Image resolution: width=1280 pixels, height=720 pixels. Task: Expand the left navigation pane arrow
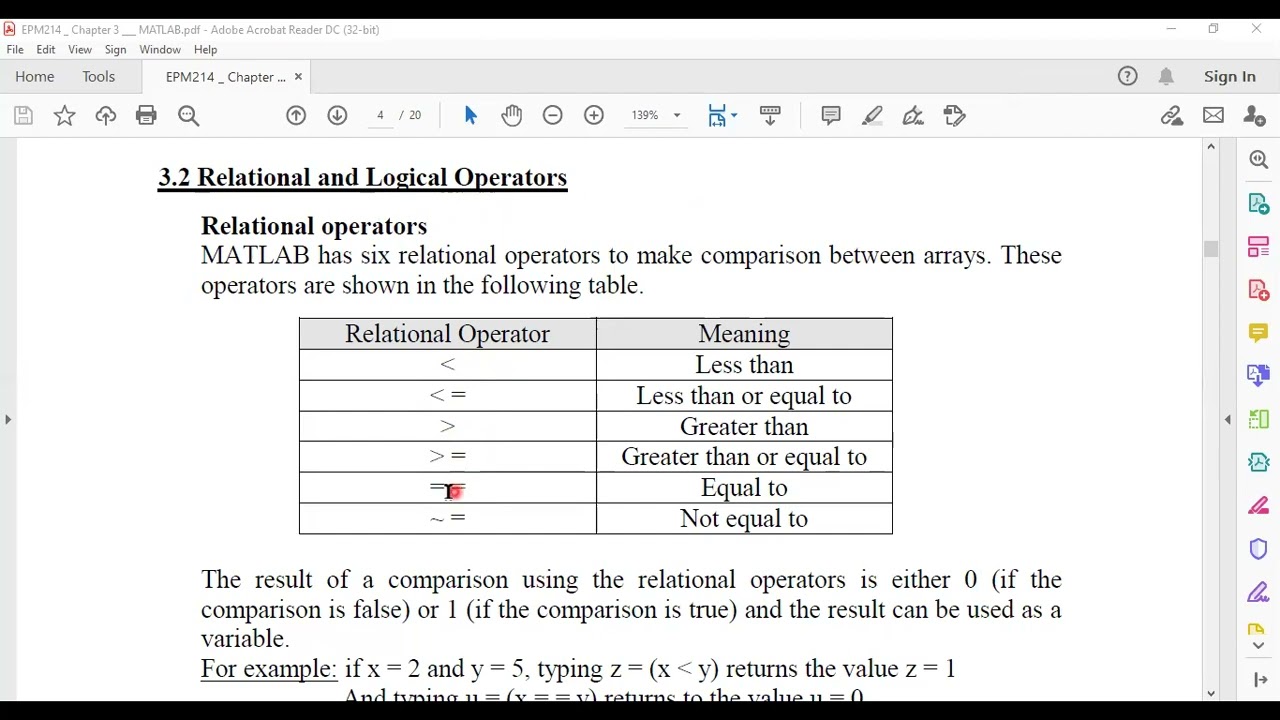[x=8, y=419]
